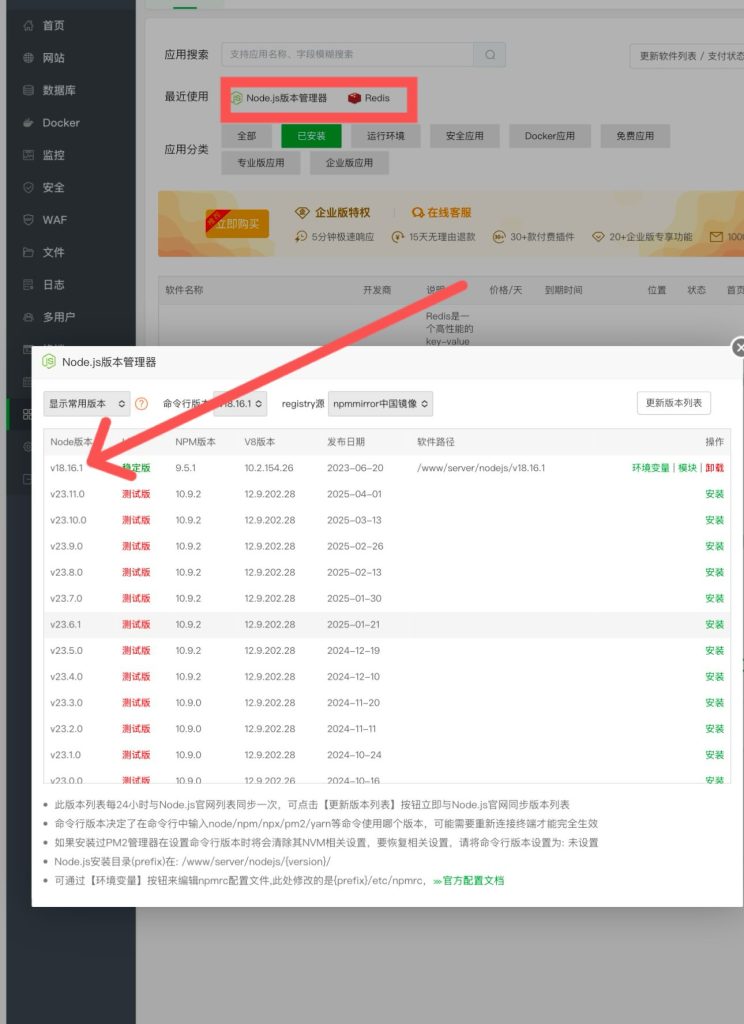Screen dimensions: 744x1024
Task: Click the 更新软件列表 / 支付状态 button
Action: click(x=689, y=56)
